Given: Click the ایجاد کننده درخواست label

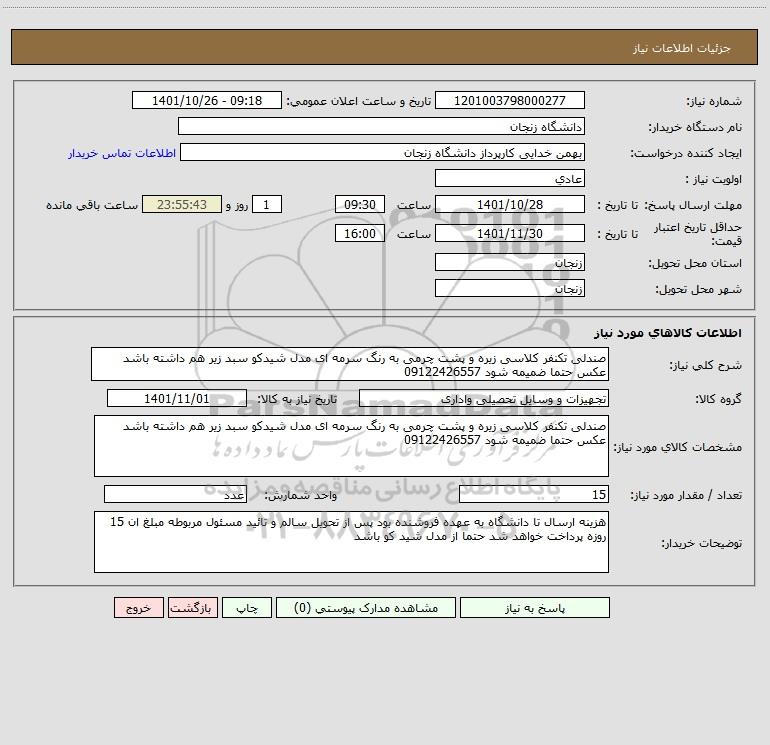Looking at the screenshot, I should tap(686, 154).
